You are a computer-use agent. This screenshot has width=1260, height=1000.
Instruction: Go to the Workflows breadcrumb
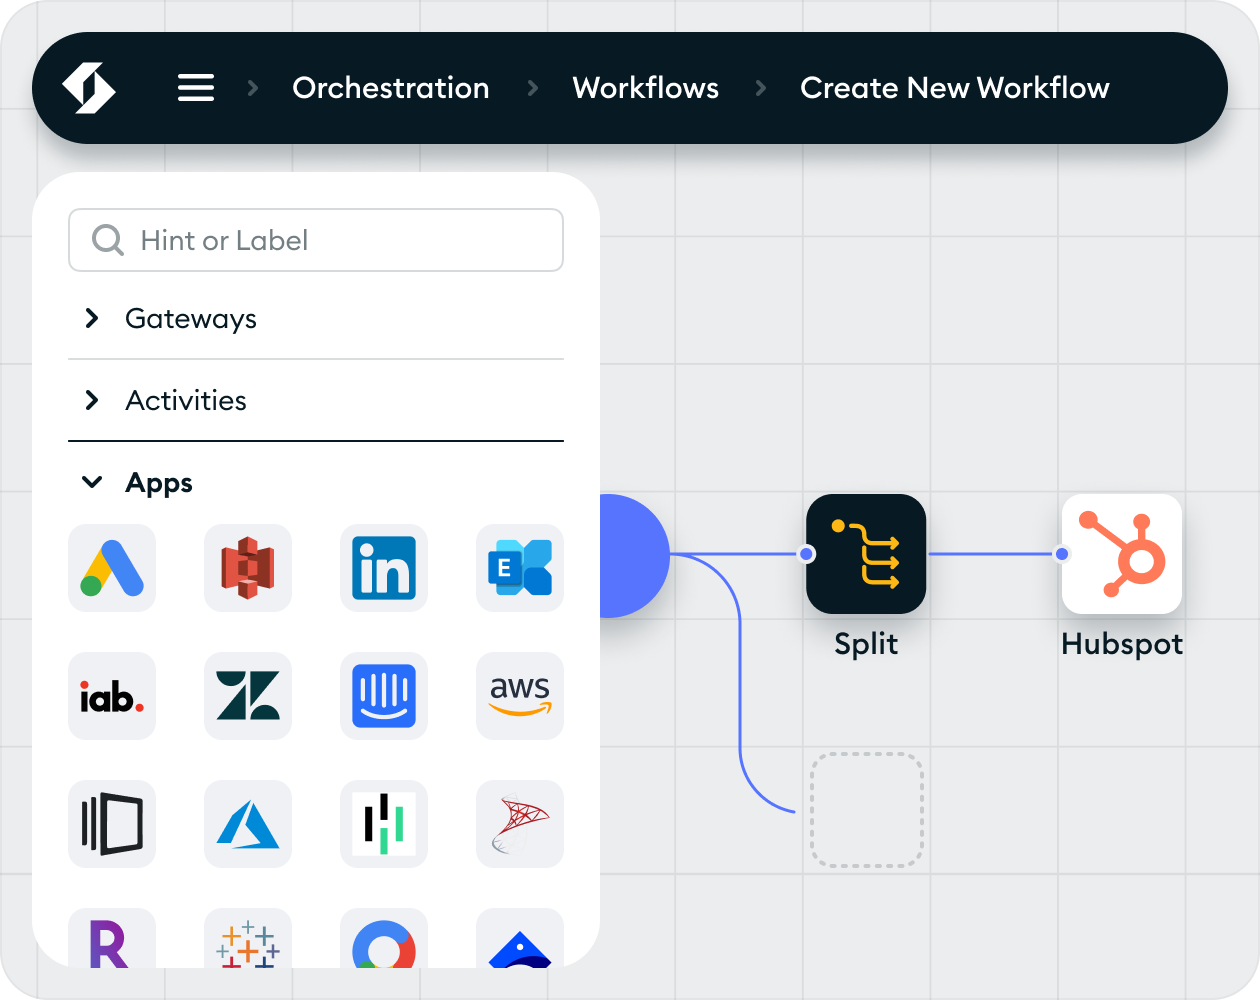coord(645,88)
